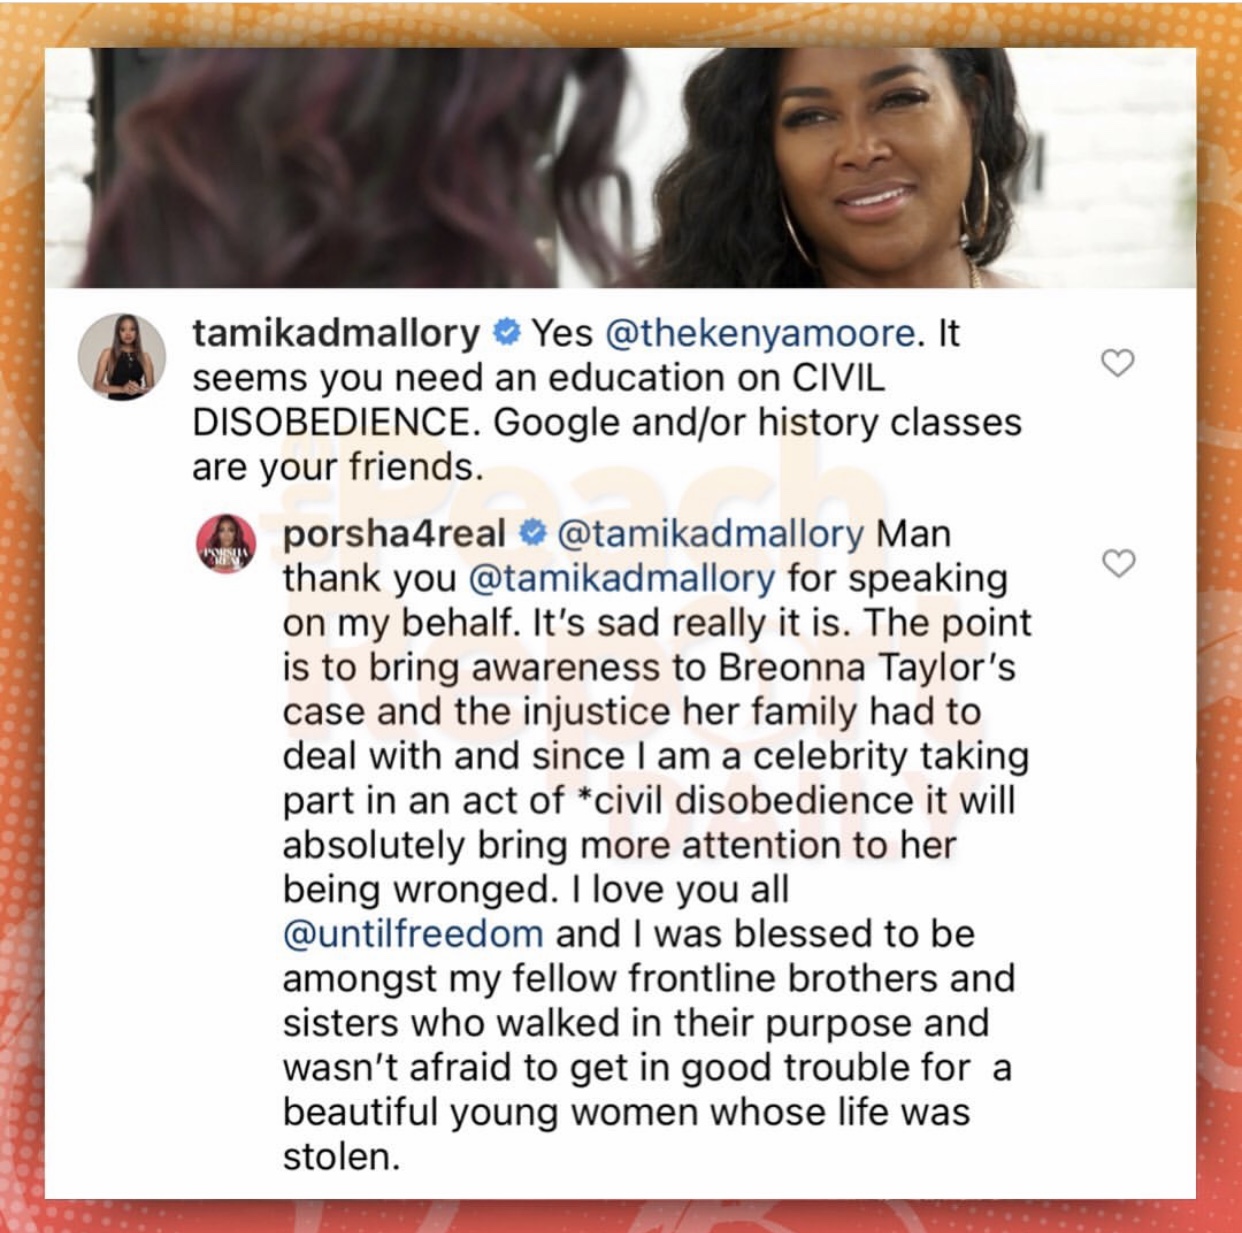The width and height of the screenshot is (1242, 1233).
Task: Open the @untilfreedom mention
Action: 413,934
